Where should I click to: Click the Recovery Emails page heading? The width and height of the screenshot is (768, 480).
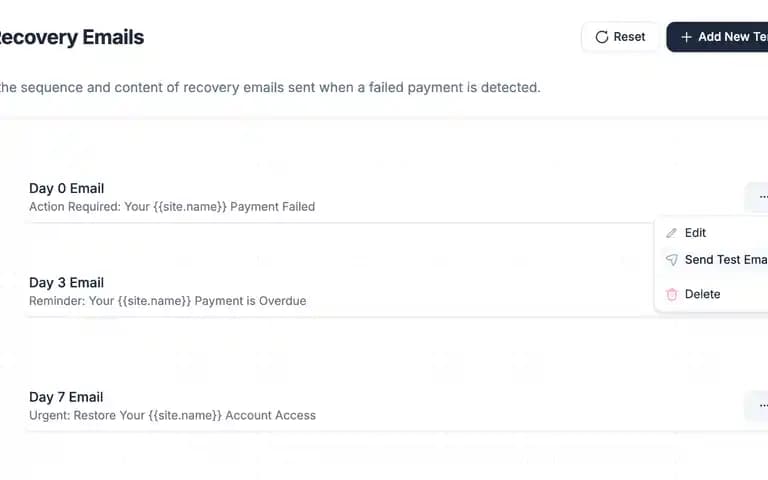pos(72,37)
